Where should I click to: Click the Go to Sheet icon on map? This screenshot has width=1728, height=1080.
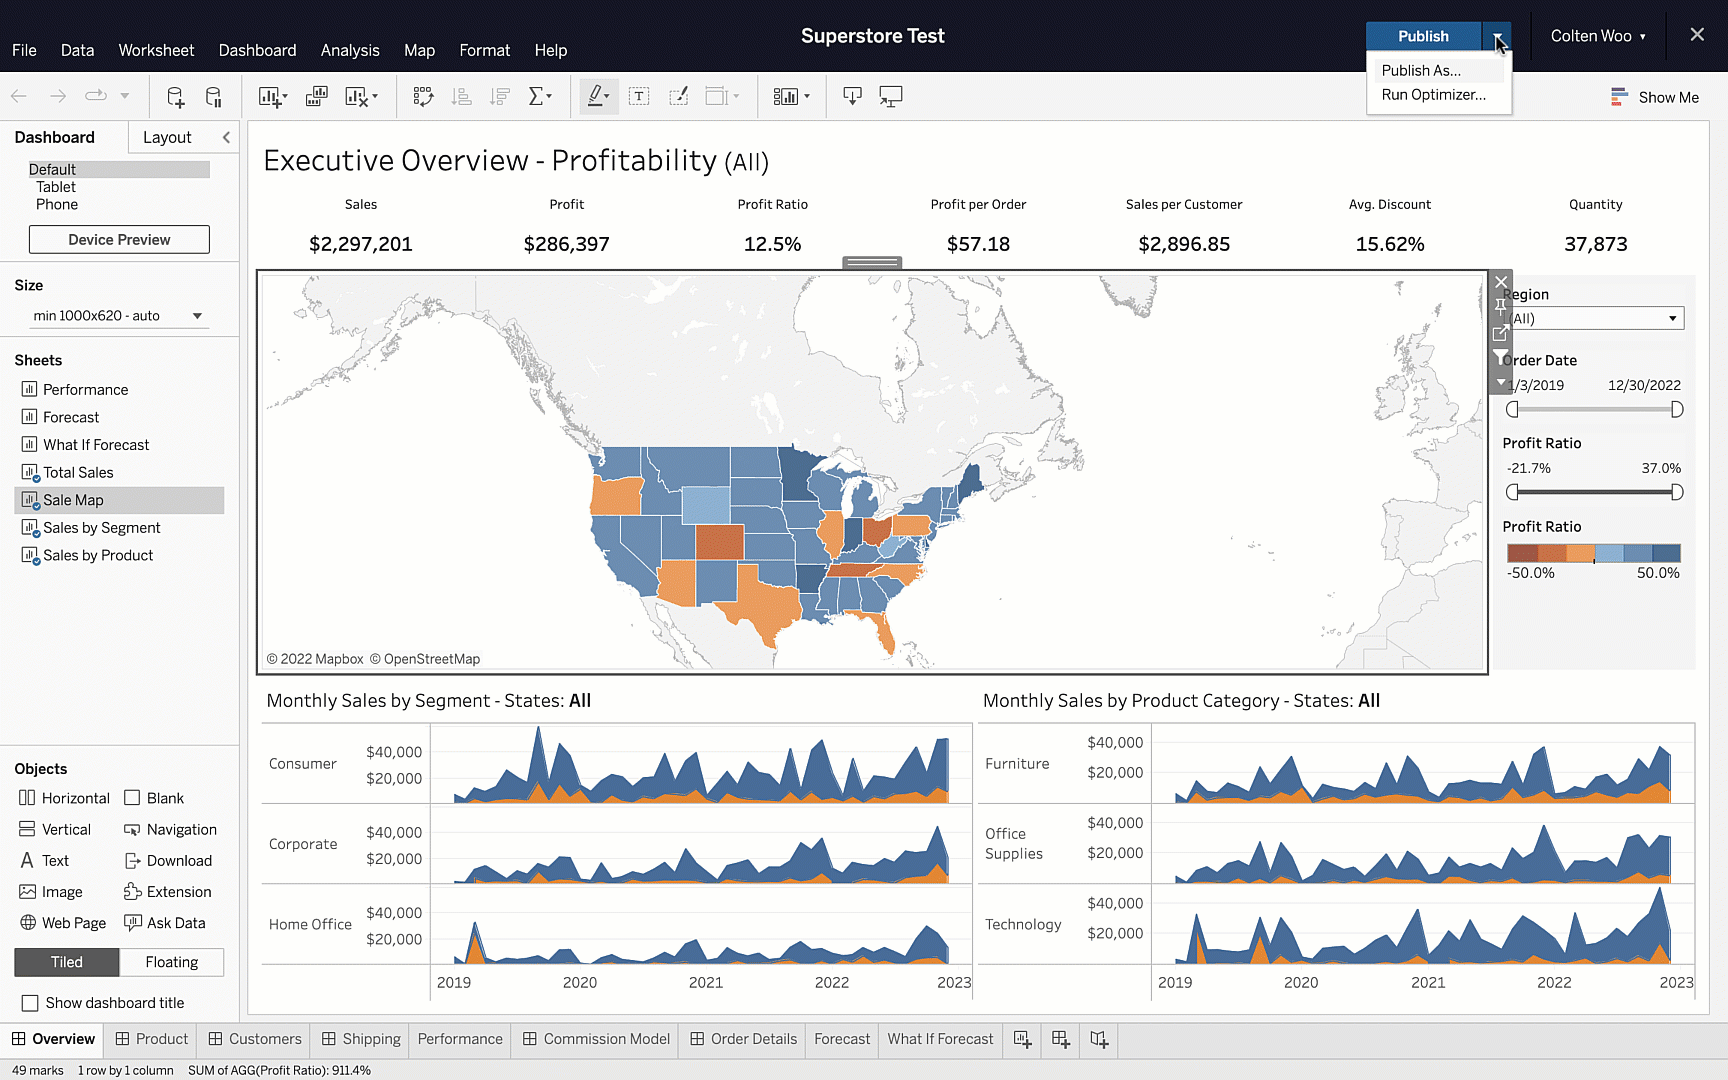1500,333
